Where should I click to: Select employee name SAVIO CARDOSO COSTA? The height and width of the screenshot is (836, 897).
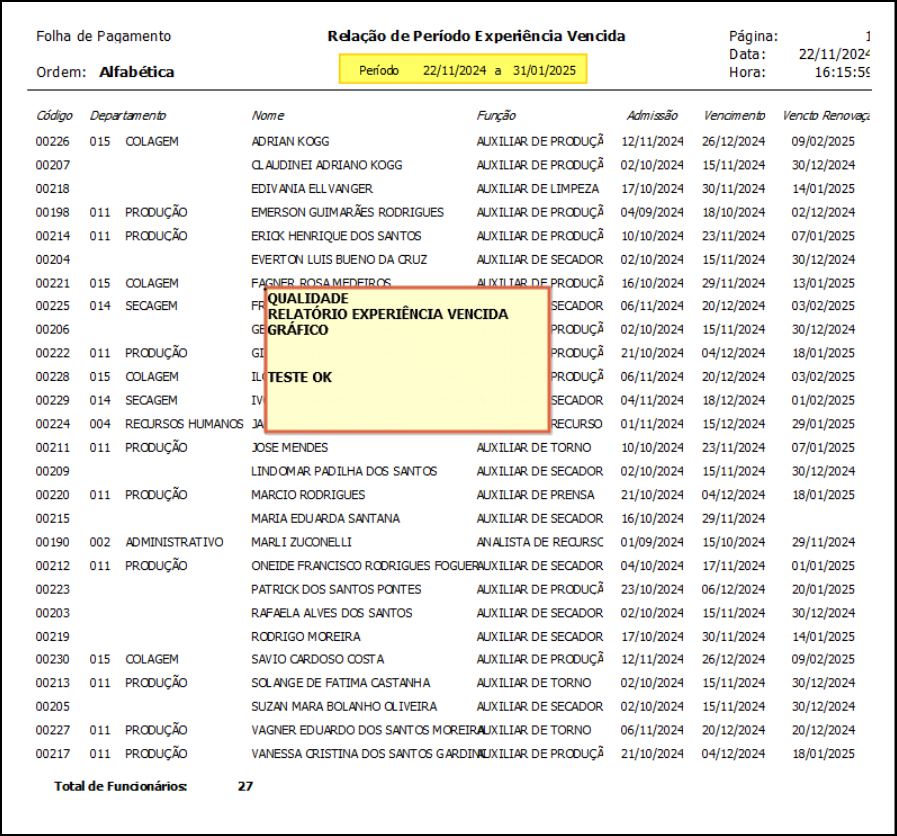click(x=317, y=659)
